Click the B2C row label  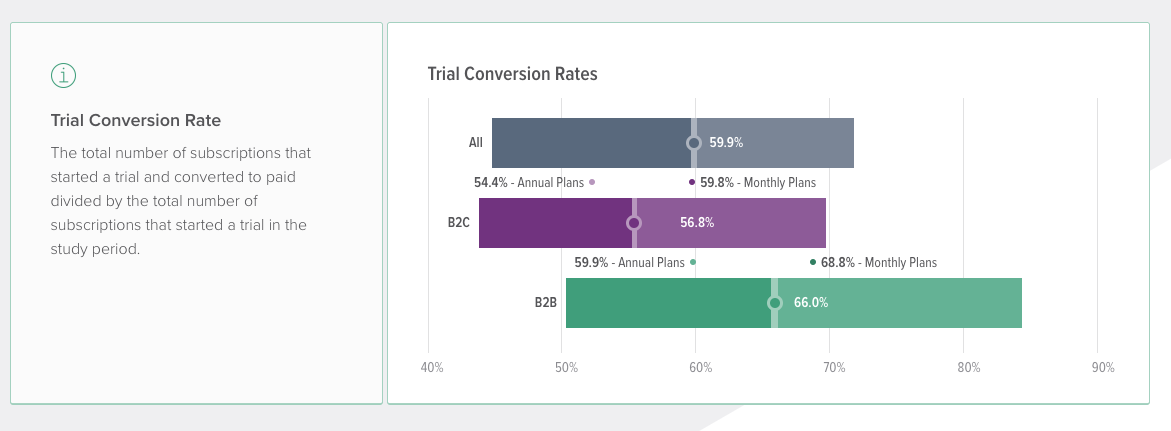click(x=459, y=223)
